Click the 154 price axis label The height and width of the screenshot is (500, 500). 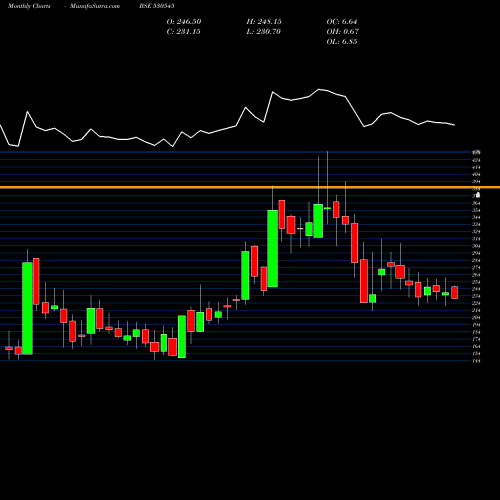click(476, 353)
